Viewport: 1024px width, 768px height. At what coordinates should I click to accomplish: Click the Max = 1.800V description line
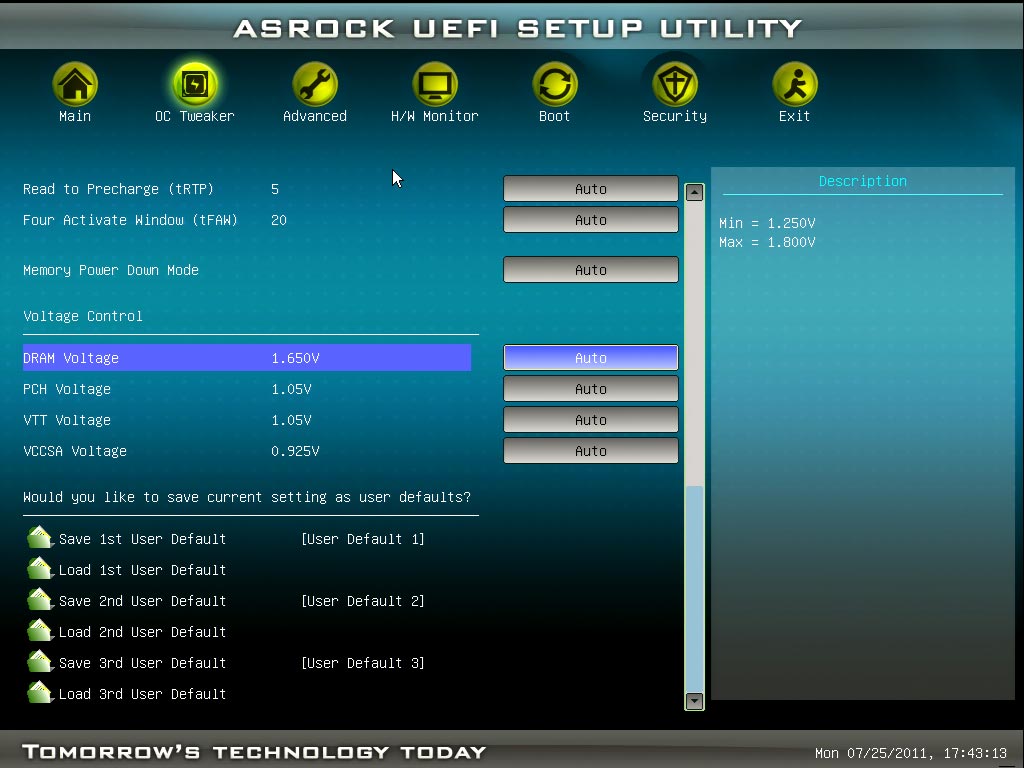[x=767, y=242]
